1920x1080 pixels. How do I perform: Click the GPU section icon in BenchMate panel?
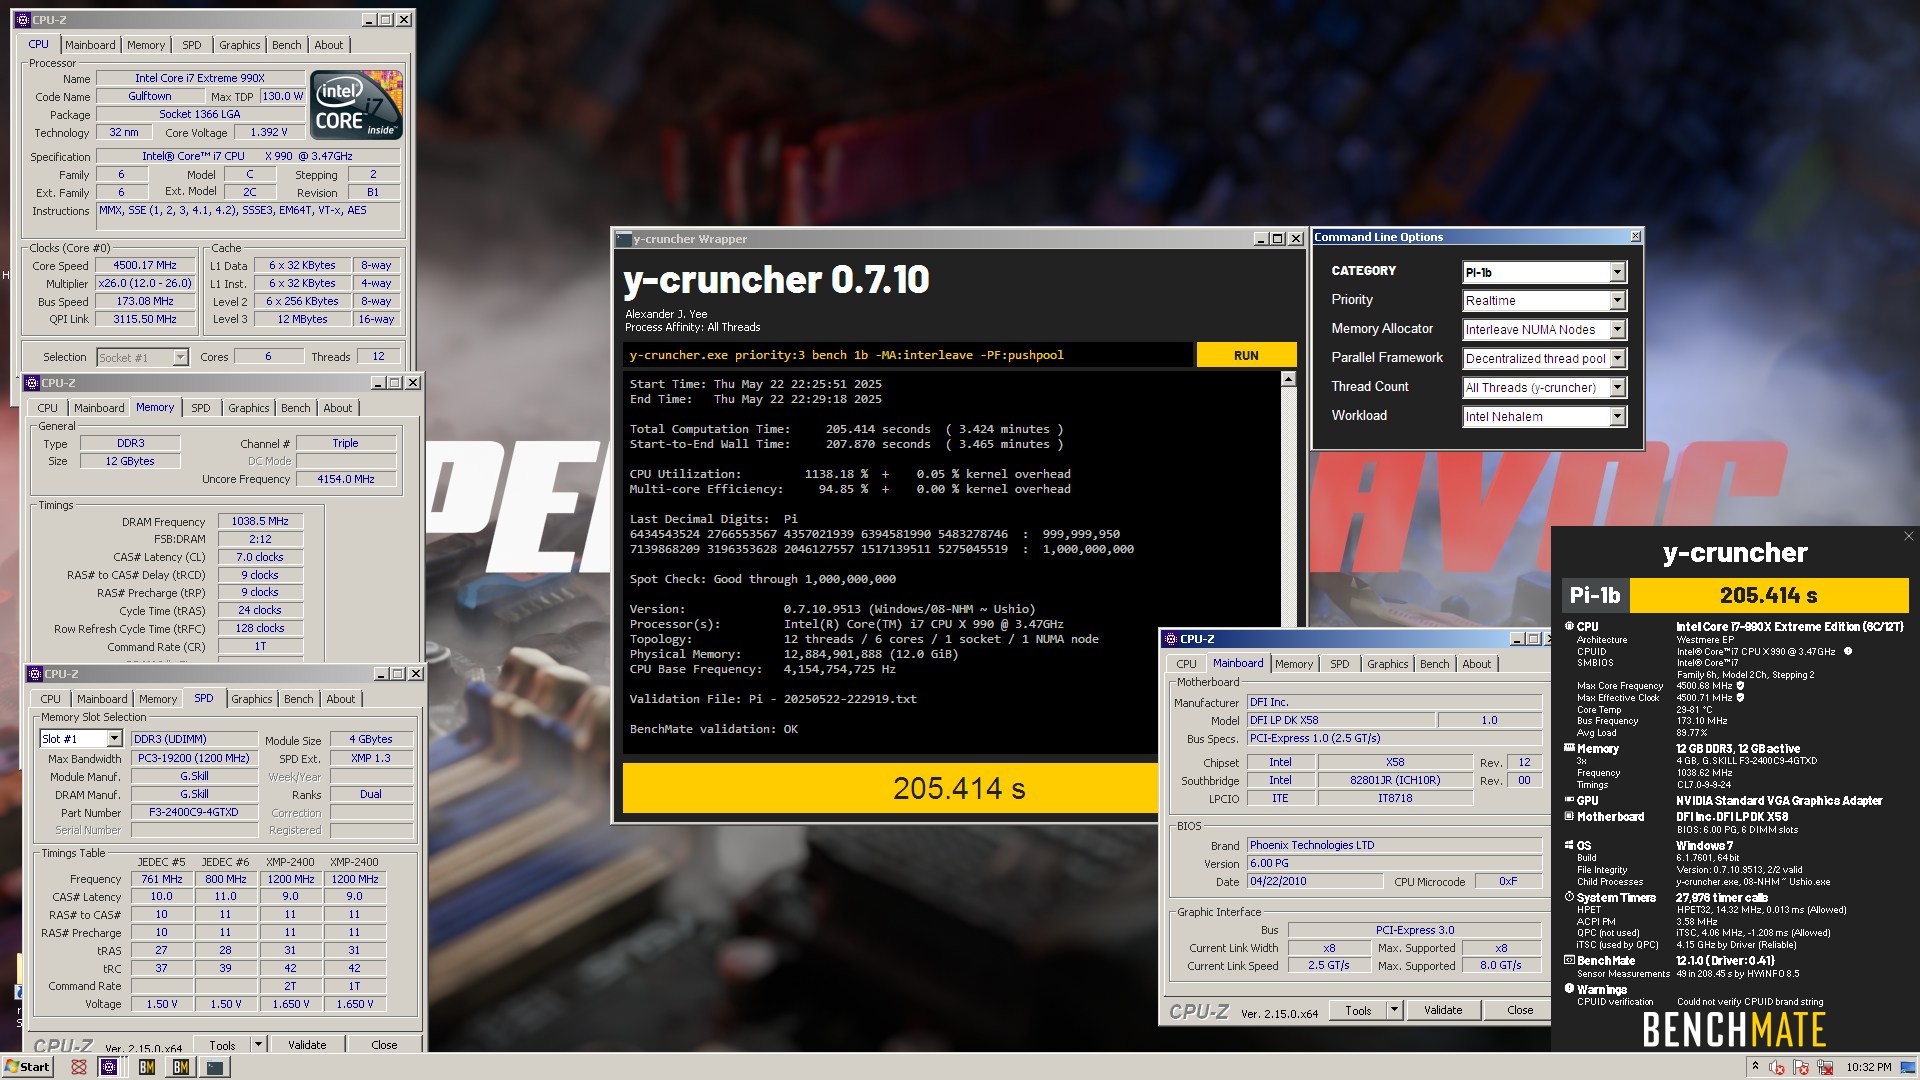pyautogui.click(x=1569, y=800)
